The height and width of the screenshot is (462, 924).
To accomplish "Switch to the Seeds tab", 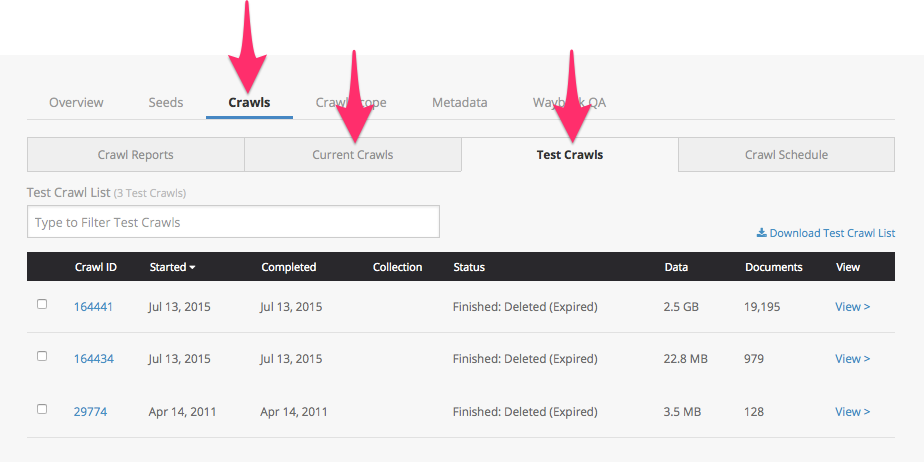I will click(x=166, y=102).
